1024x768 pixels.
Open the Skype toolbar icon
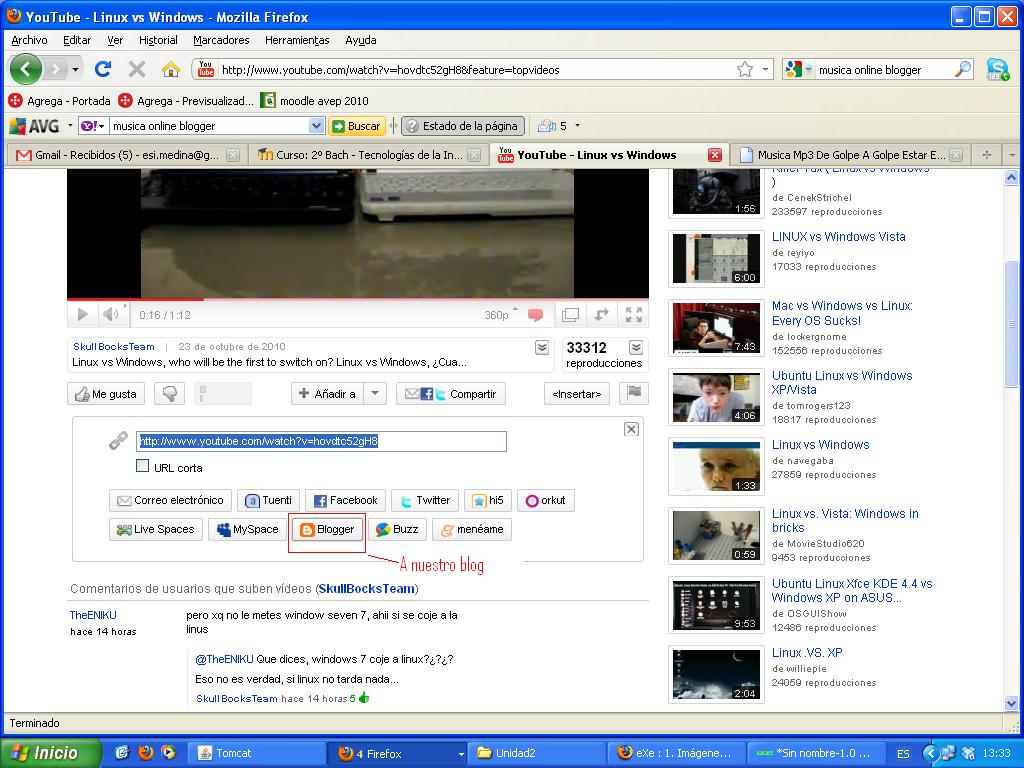997,69
